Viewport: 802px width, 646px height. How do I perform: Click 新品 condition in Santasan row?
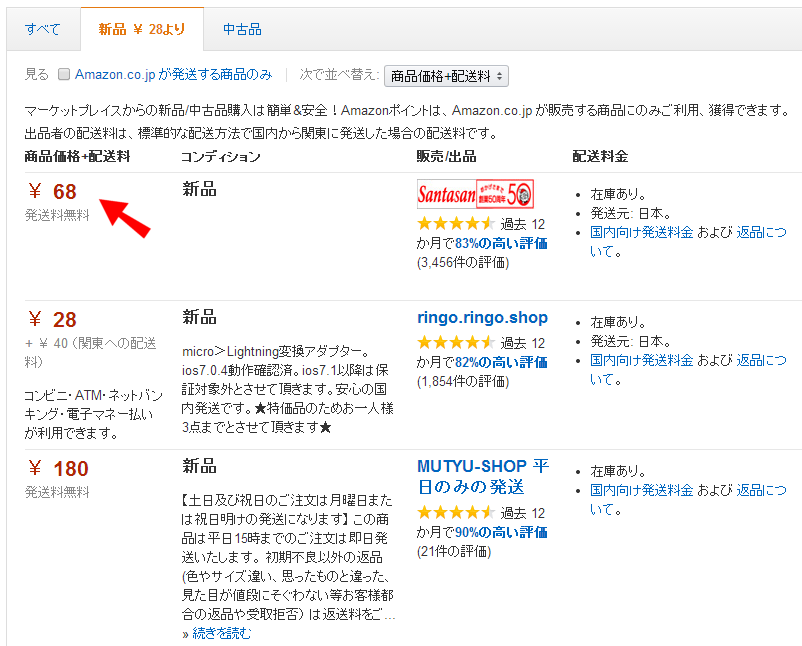click(x=199, y=189)
